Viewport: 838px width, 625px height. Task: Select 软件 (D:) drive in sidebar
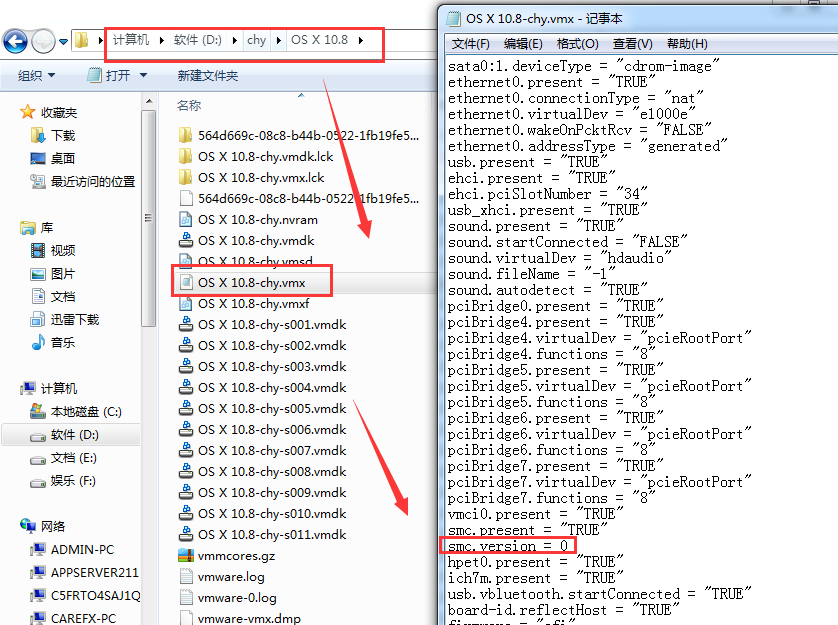point(64,435)
